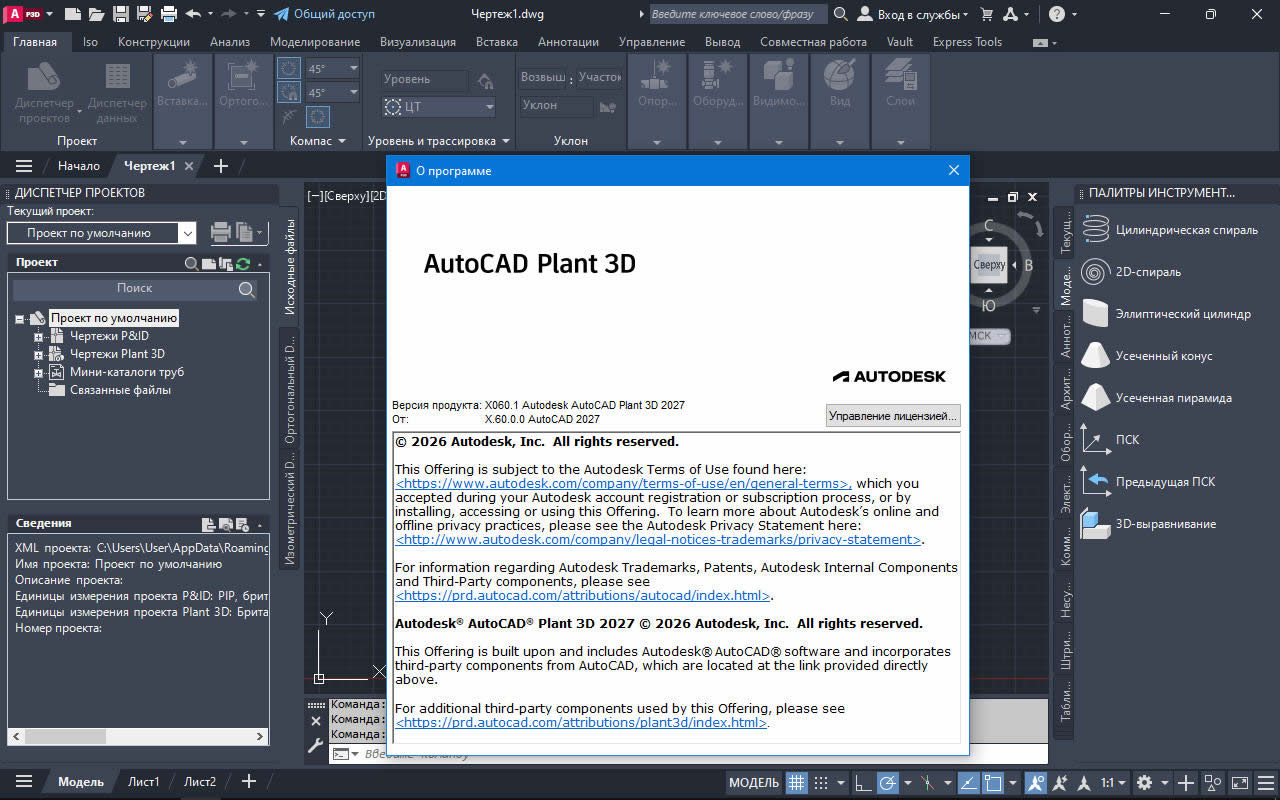Expand the Чертежи P&ID tree node
Viewport: 1280px width, 800px height.
click(x=39, y=337)
